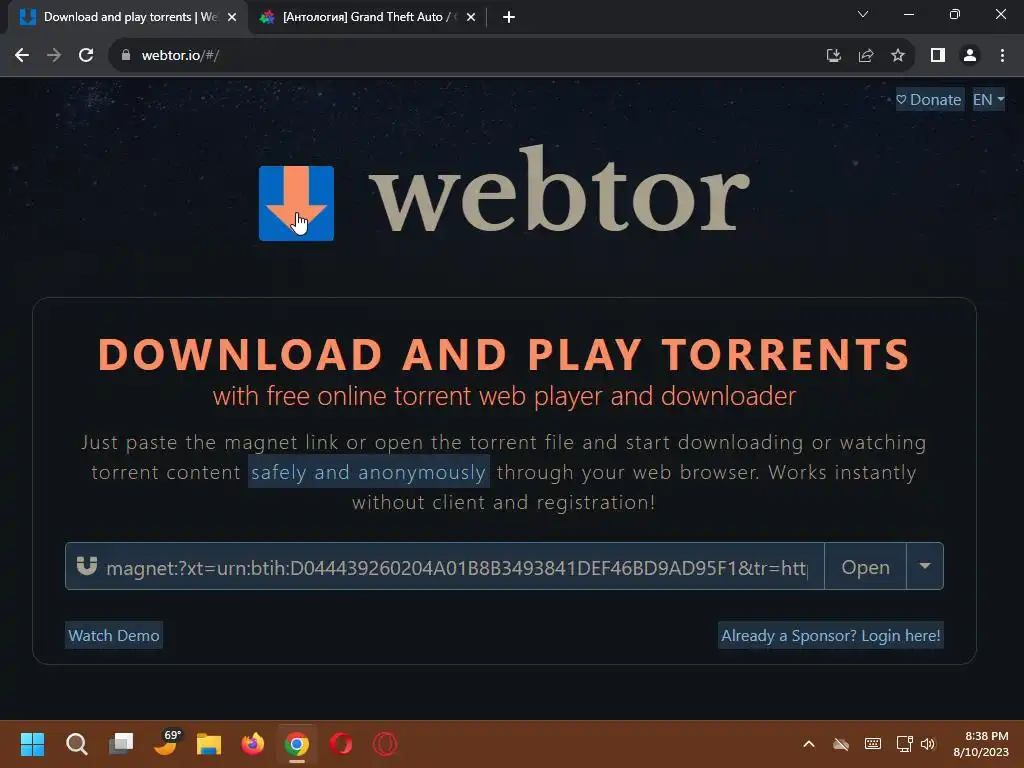Click the Donate button

pyautogui.click(x=929, y=99)
